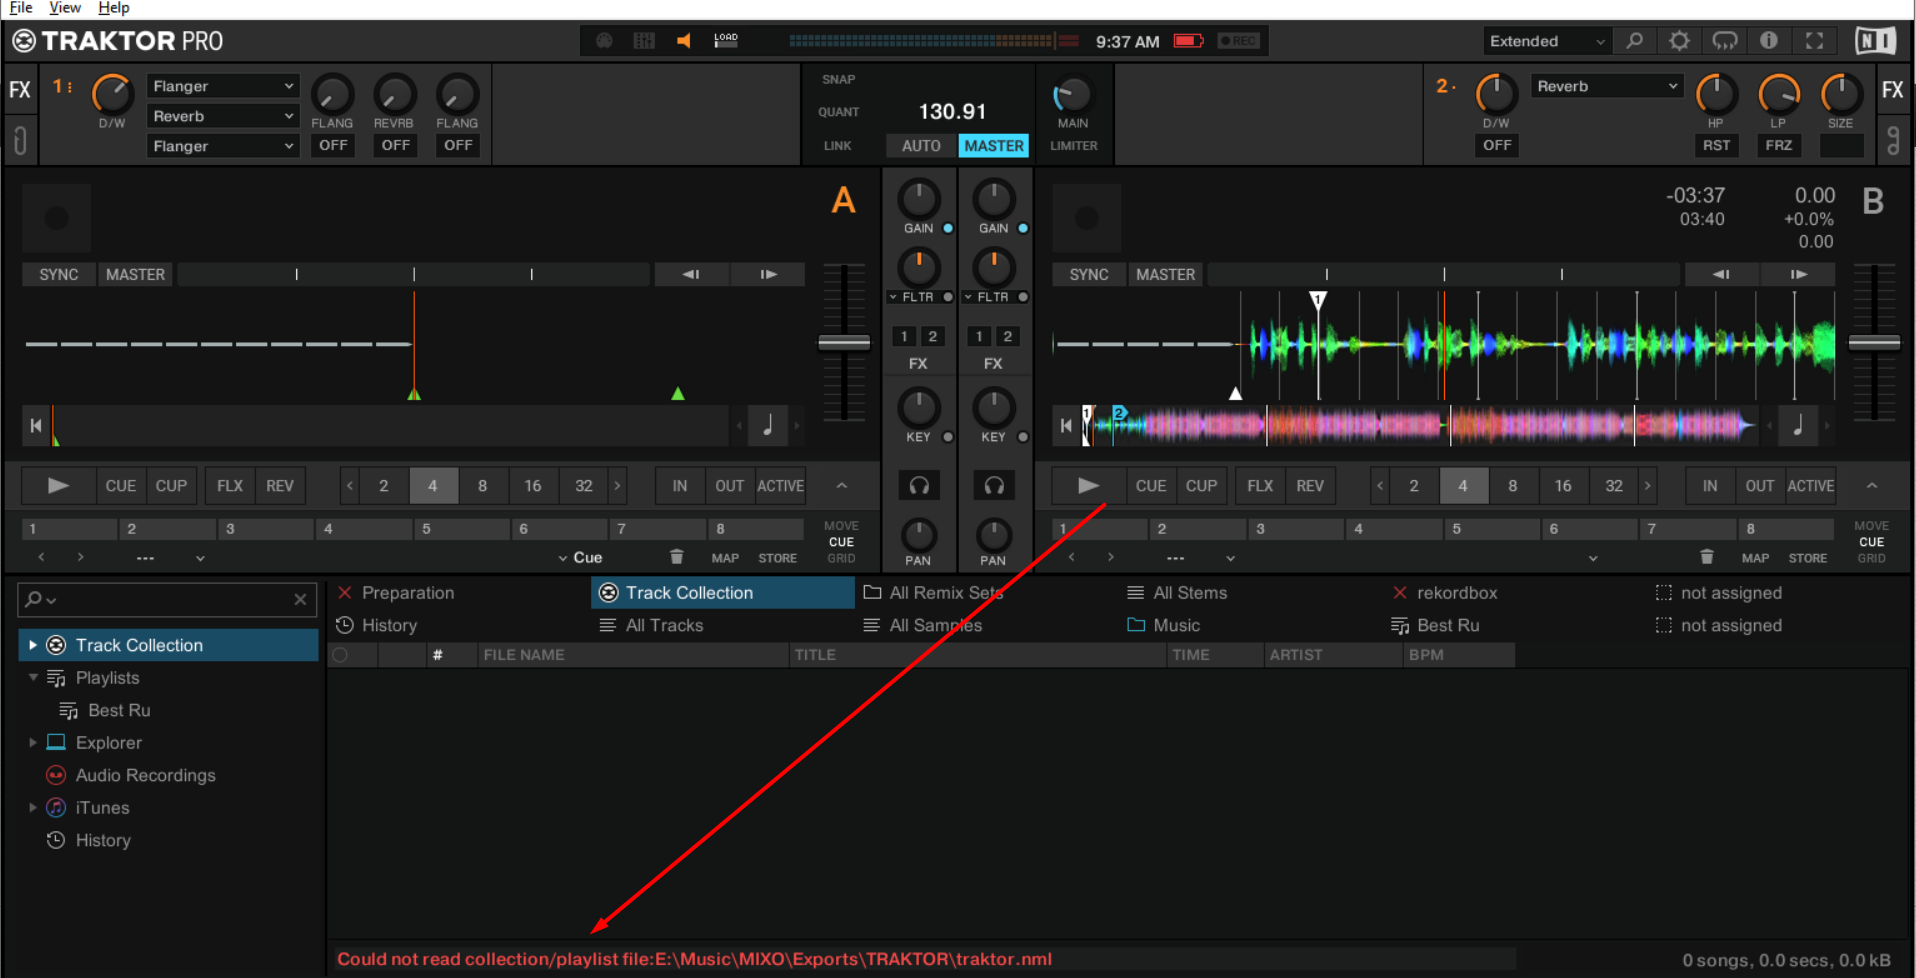Open the Reverb effect dropdown in FX unit 2
The height and width of the screenshot is (978, 1916).
click(1606, 87)
